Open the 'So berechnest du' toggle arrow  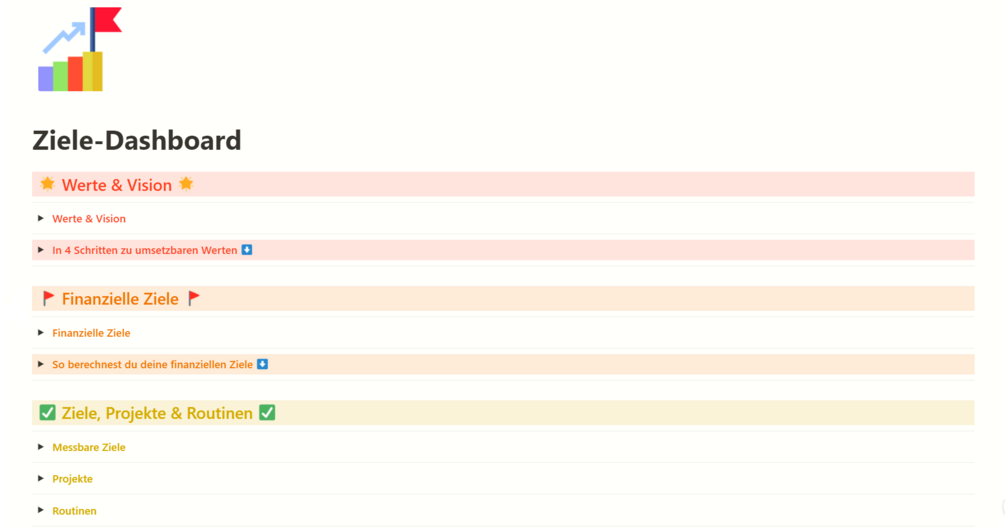coord(41,364)
